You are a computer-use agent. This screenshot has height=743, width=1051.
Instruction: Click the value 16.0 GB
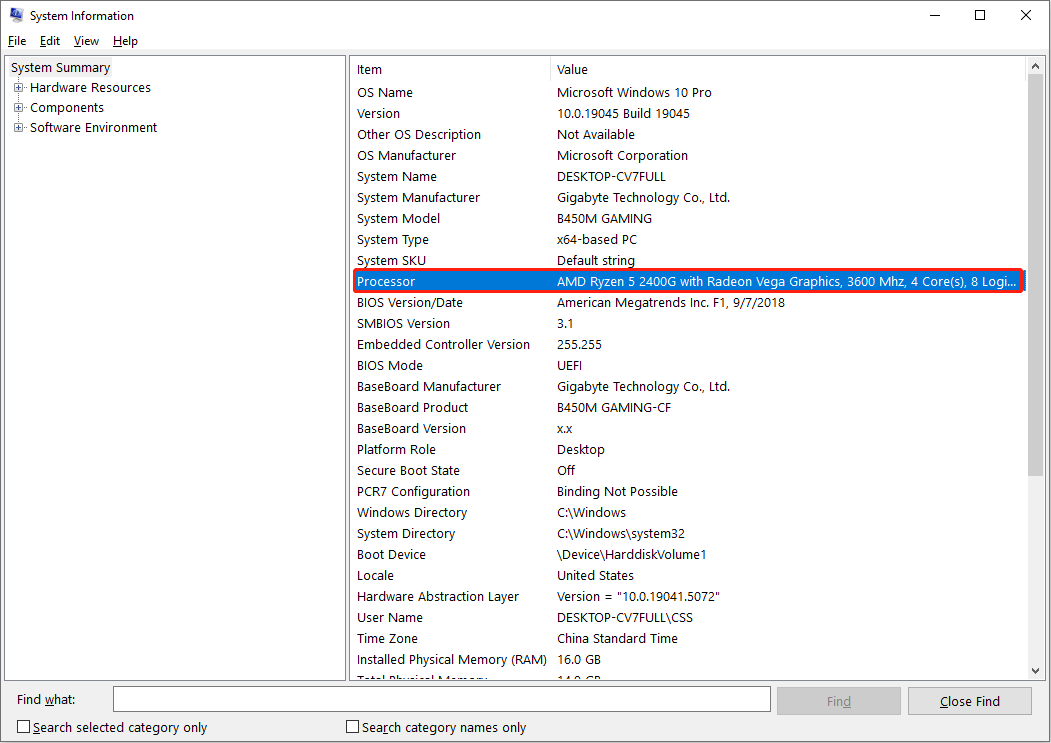pos(579,660)
